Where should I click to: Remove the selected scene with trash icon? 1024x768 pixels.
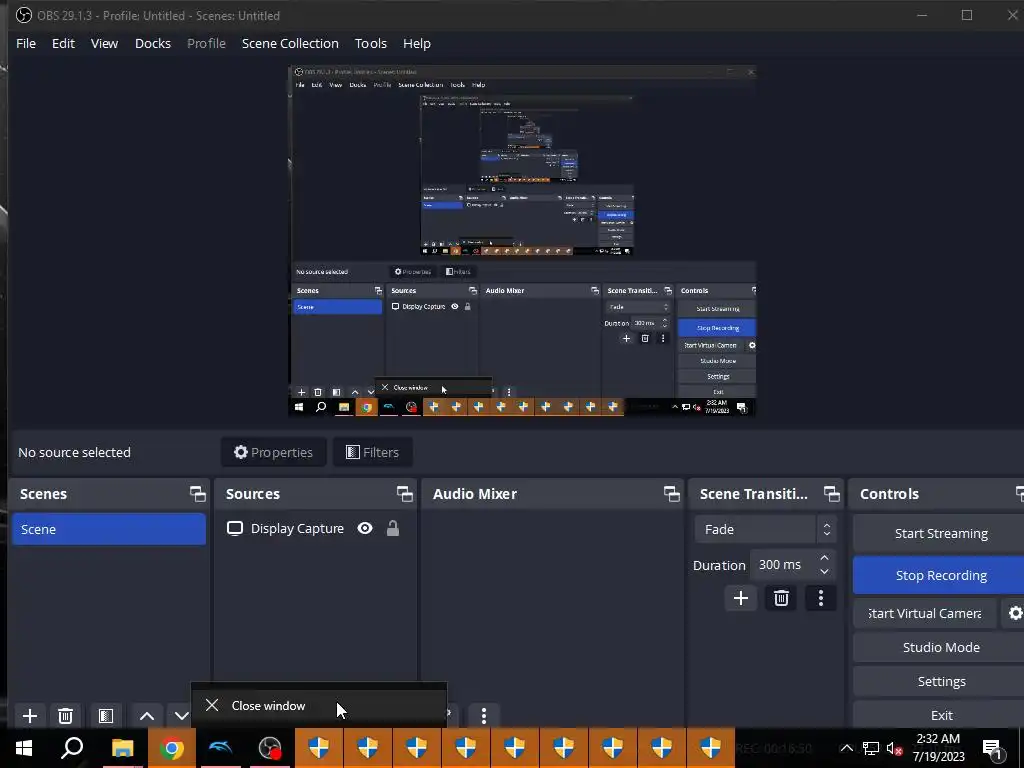pyautogui.click(x=65, y=716)
